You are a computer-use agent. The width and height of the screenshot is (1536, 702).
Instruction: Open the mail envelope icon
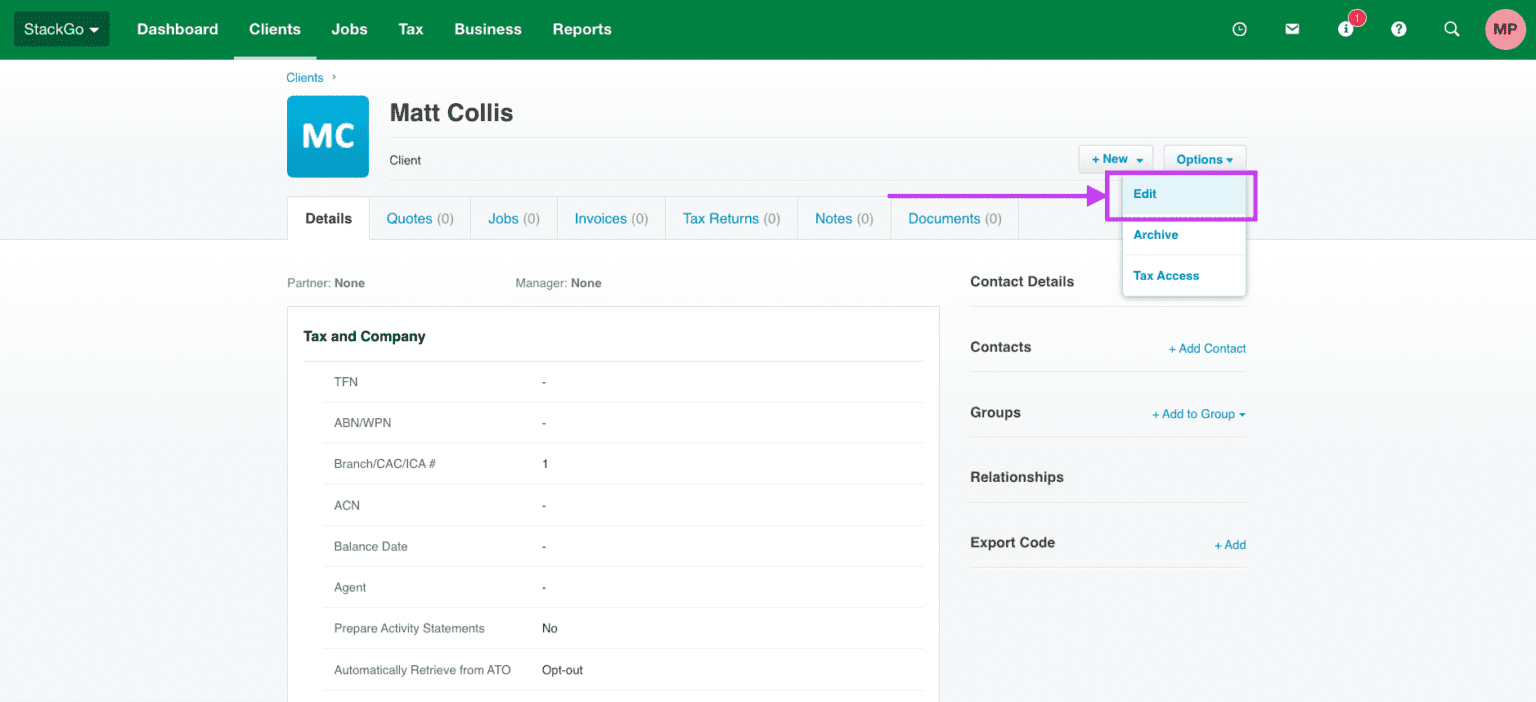pos(1292,30)
